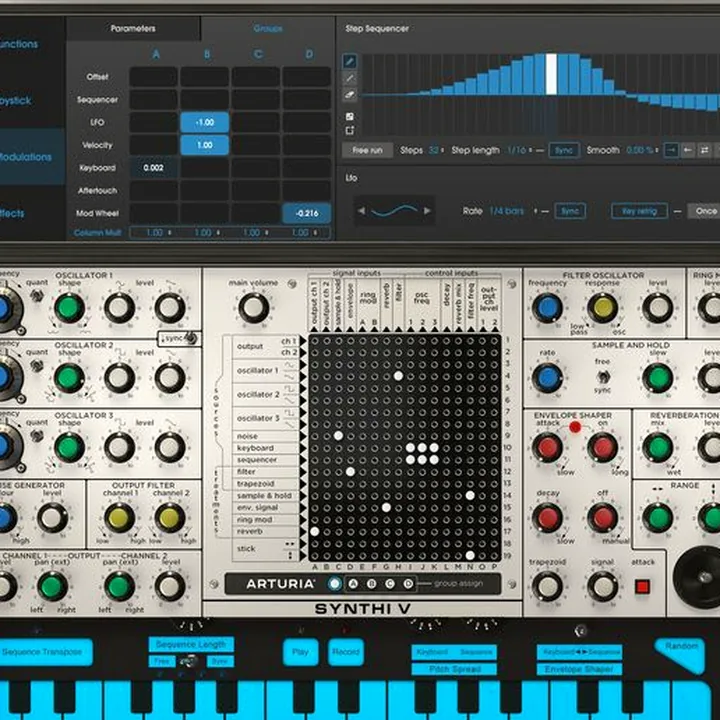Click the Mod Wheel column D cell -0.216
Viewport: 720px width, 720px height.
[307, 213]
